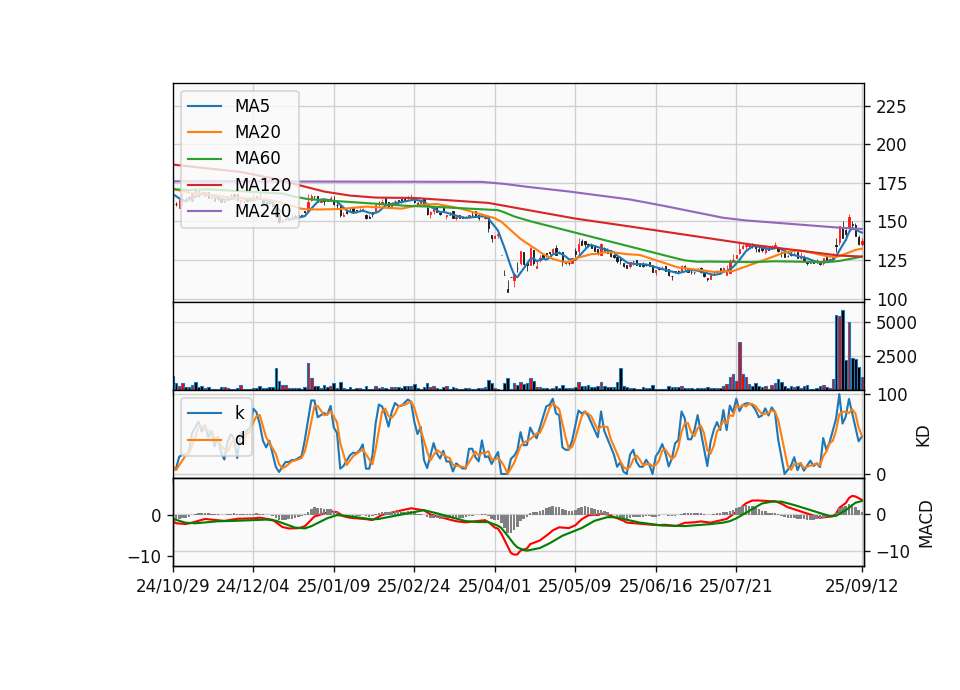Click the 25/05/09 date axis label
The width and height of the screenshot is (960, 690).
(x=574, y=586)
